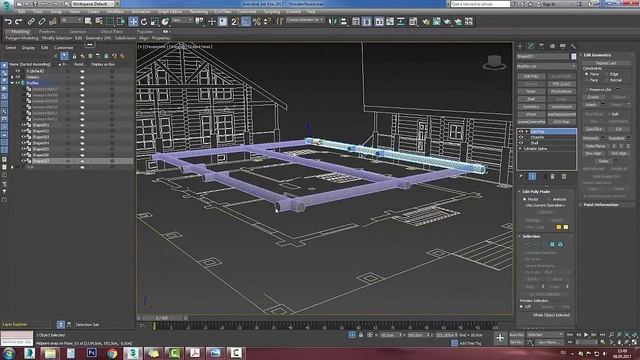The height and width of the screenshot is (360, 640).
Task: Activate the Select and Link tool
Action: coord(31,22)
